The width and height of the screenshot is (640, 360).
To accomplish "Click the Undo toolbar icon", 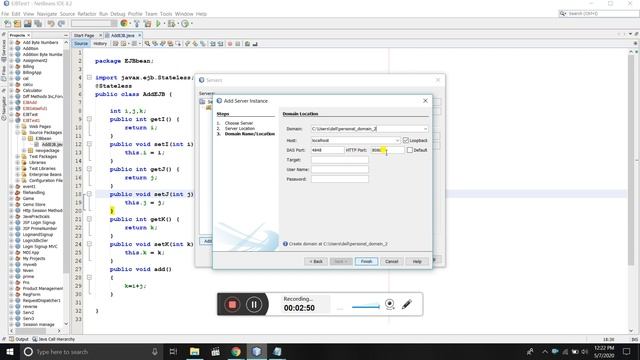I will click(51, 24).
